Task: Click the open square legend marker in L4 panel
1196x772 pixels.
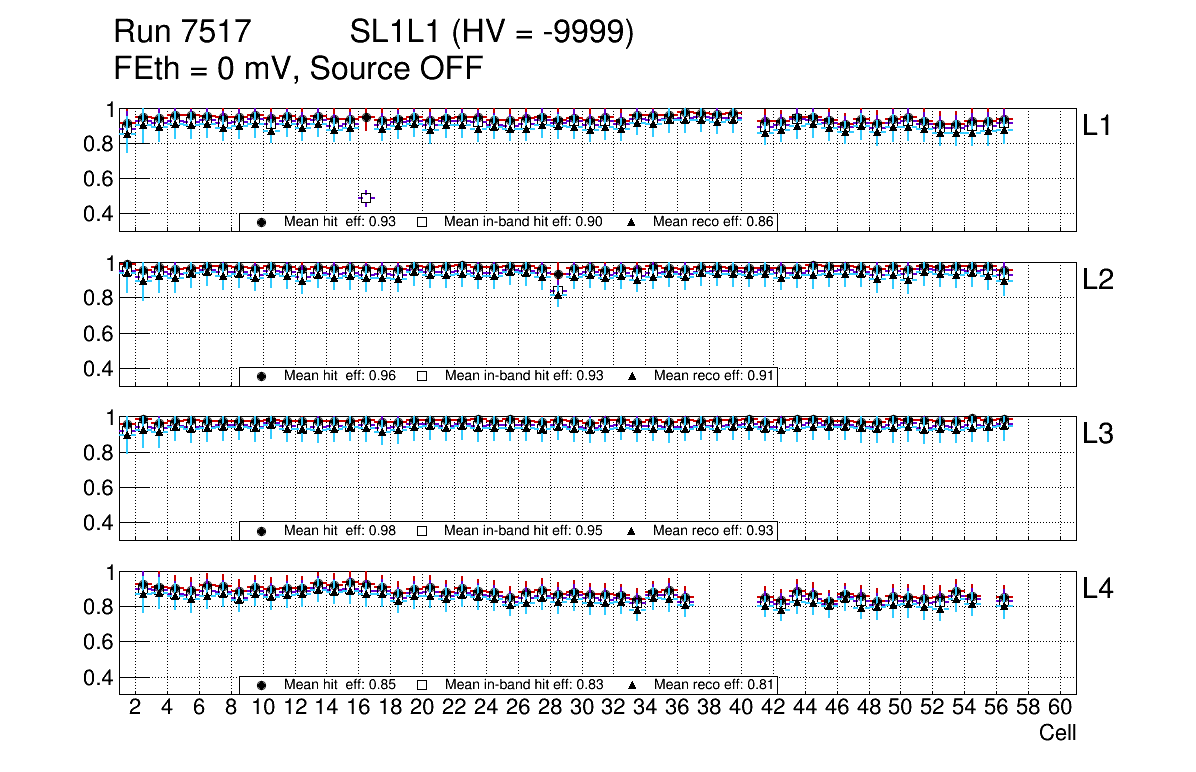Action: (422, 685)
